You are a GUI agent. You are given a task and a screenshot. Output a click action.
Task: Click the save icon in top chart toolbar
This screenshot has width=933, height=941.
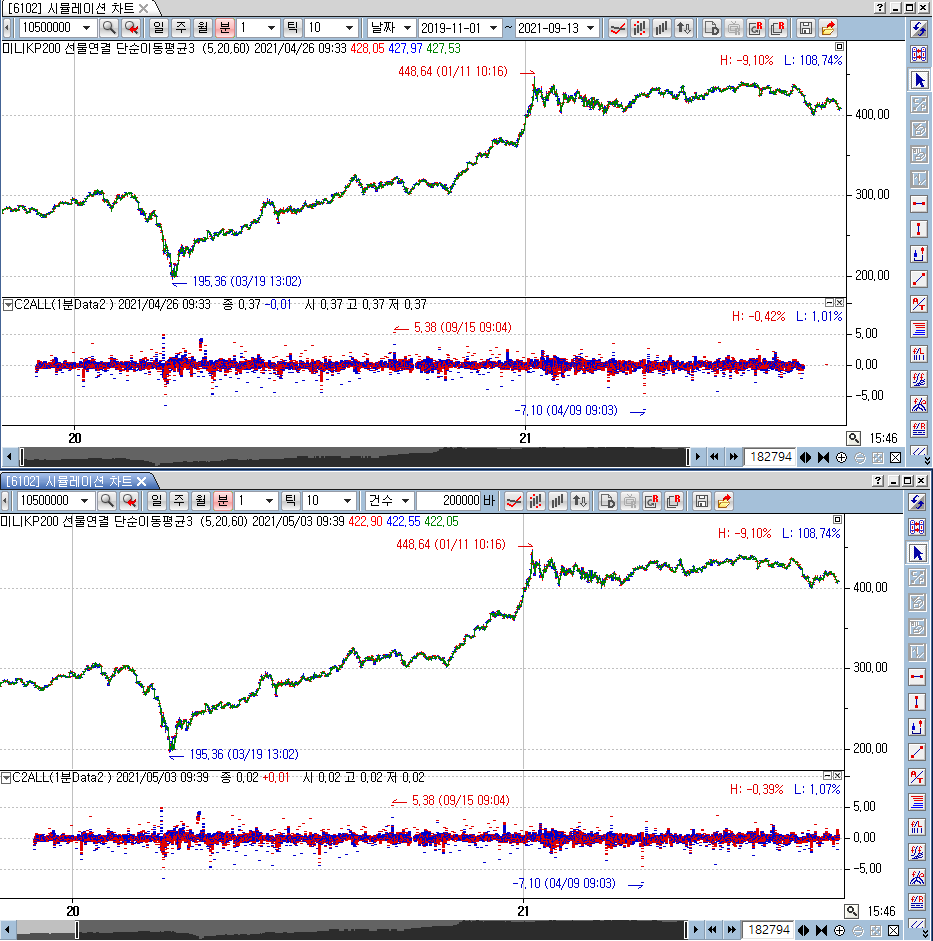click(x=805, y=28)
